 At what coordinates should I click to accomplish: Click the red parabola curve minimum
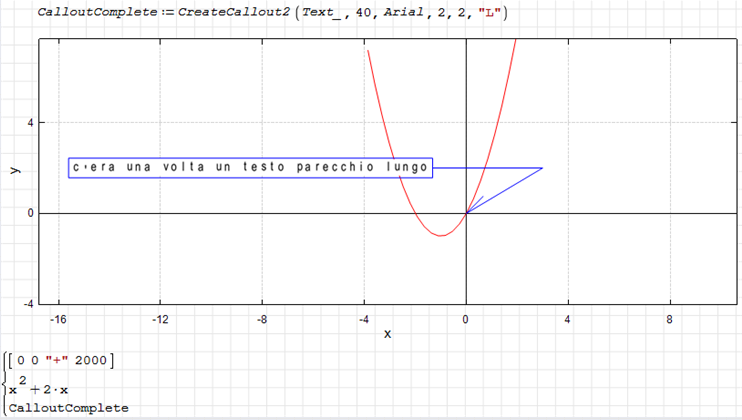point(441,235)
